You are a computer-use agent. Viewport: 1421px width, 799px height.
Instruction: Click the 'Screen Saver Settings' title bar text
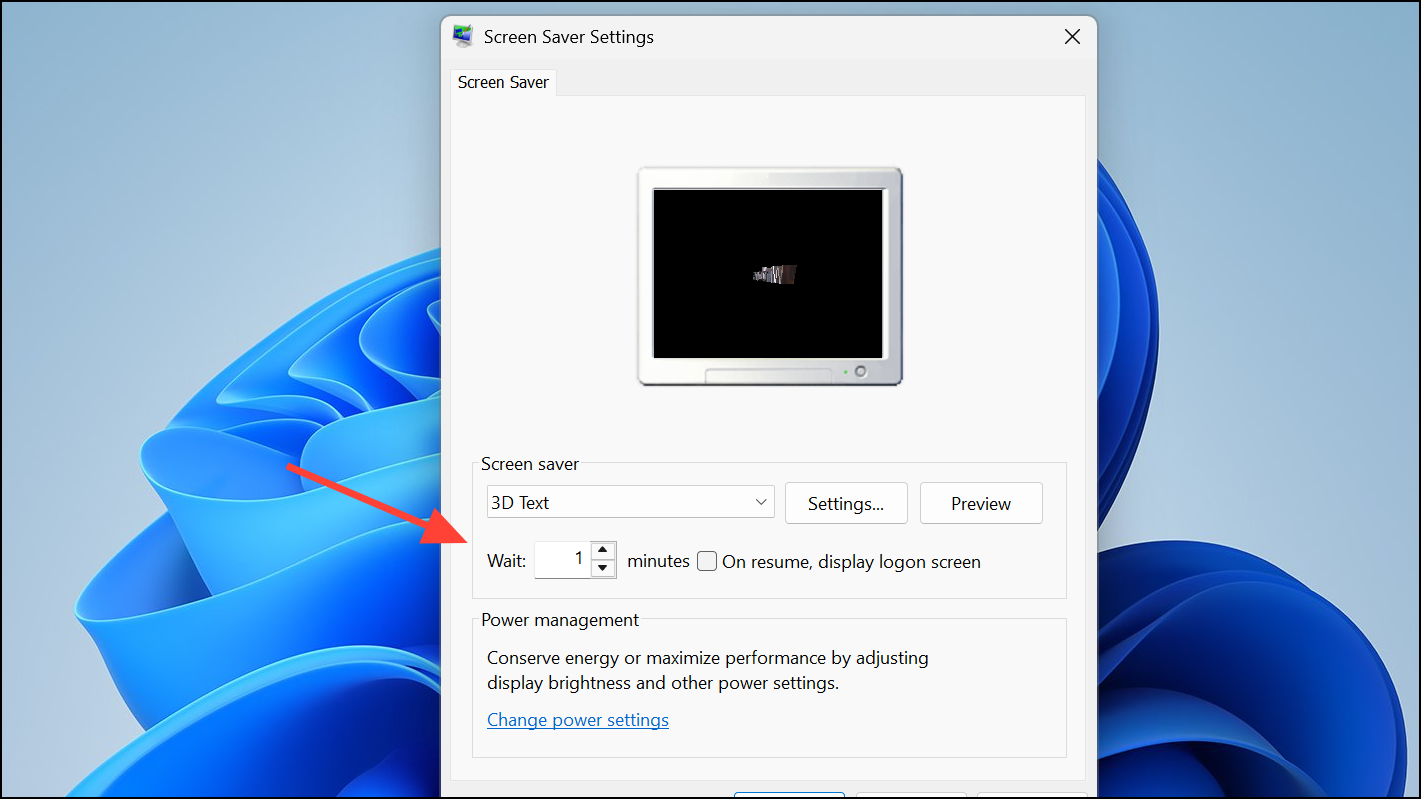568,37
